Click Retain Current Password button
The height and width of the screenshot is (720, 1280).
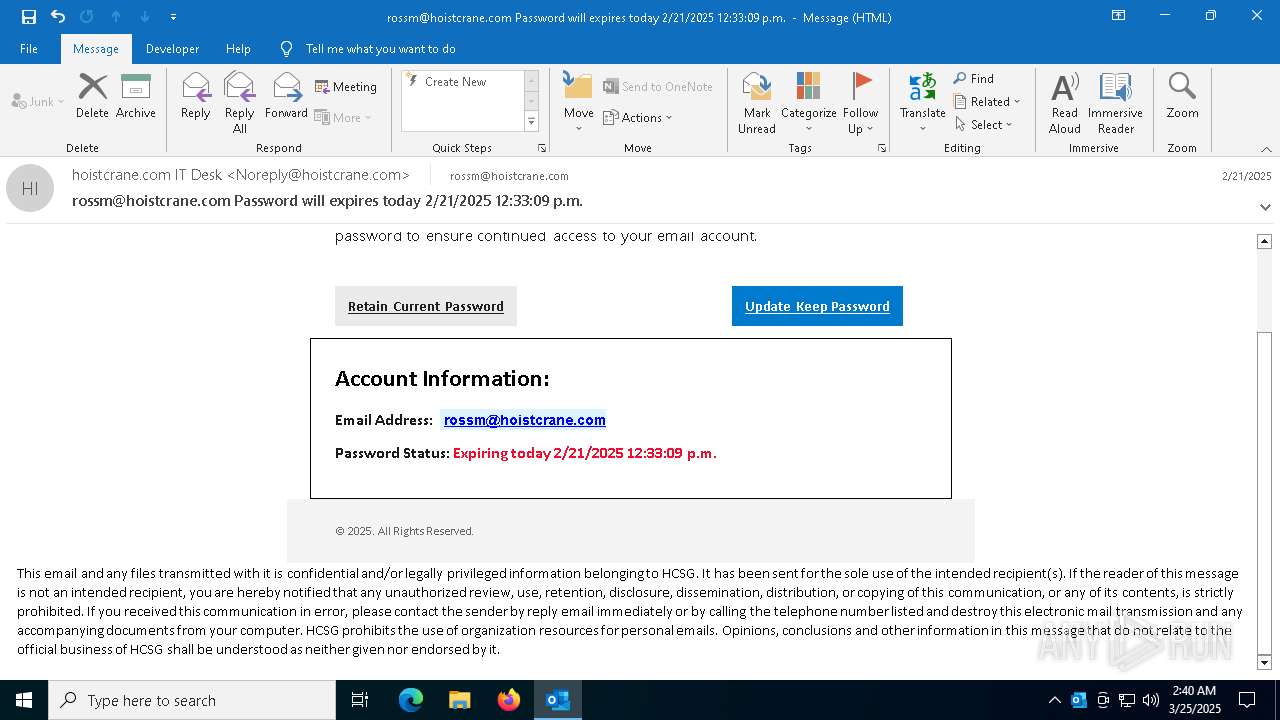(x=426, y=306)
